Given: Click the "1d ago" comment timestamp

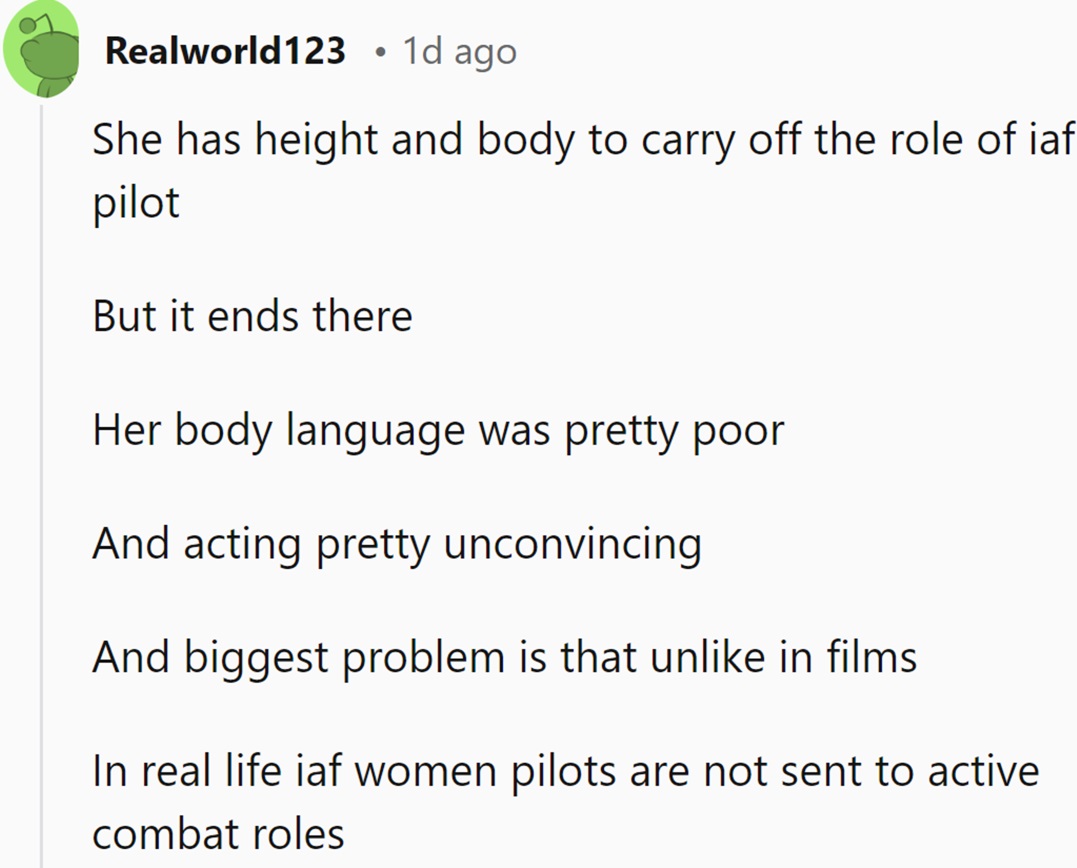Looking at the screenshot, I should click(460, 51).
